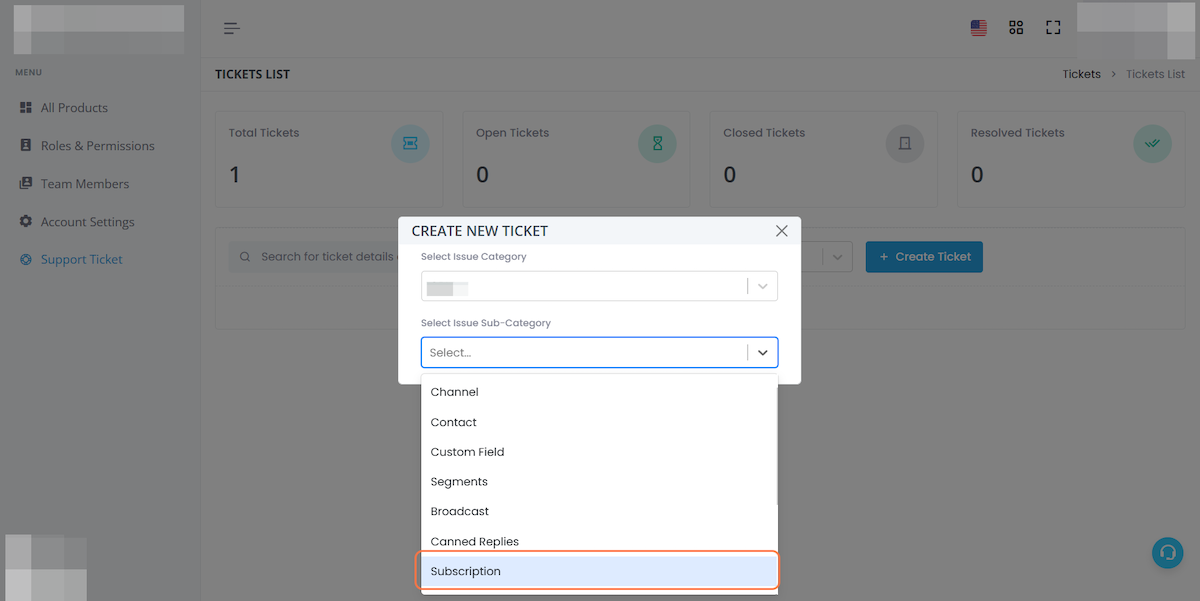Select Canned Replies option

(x=599, y=541)
